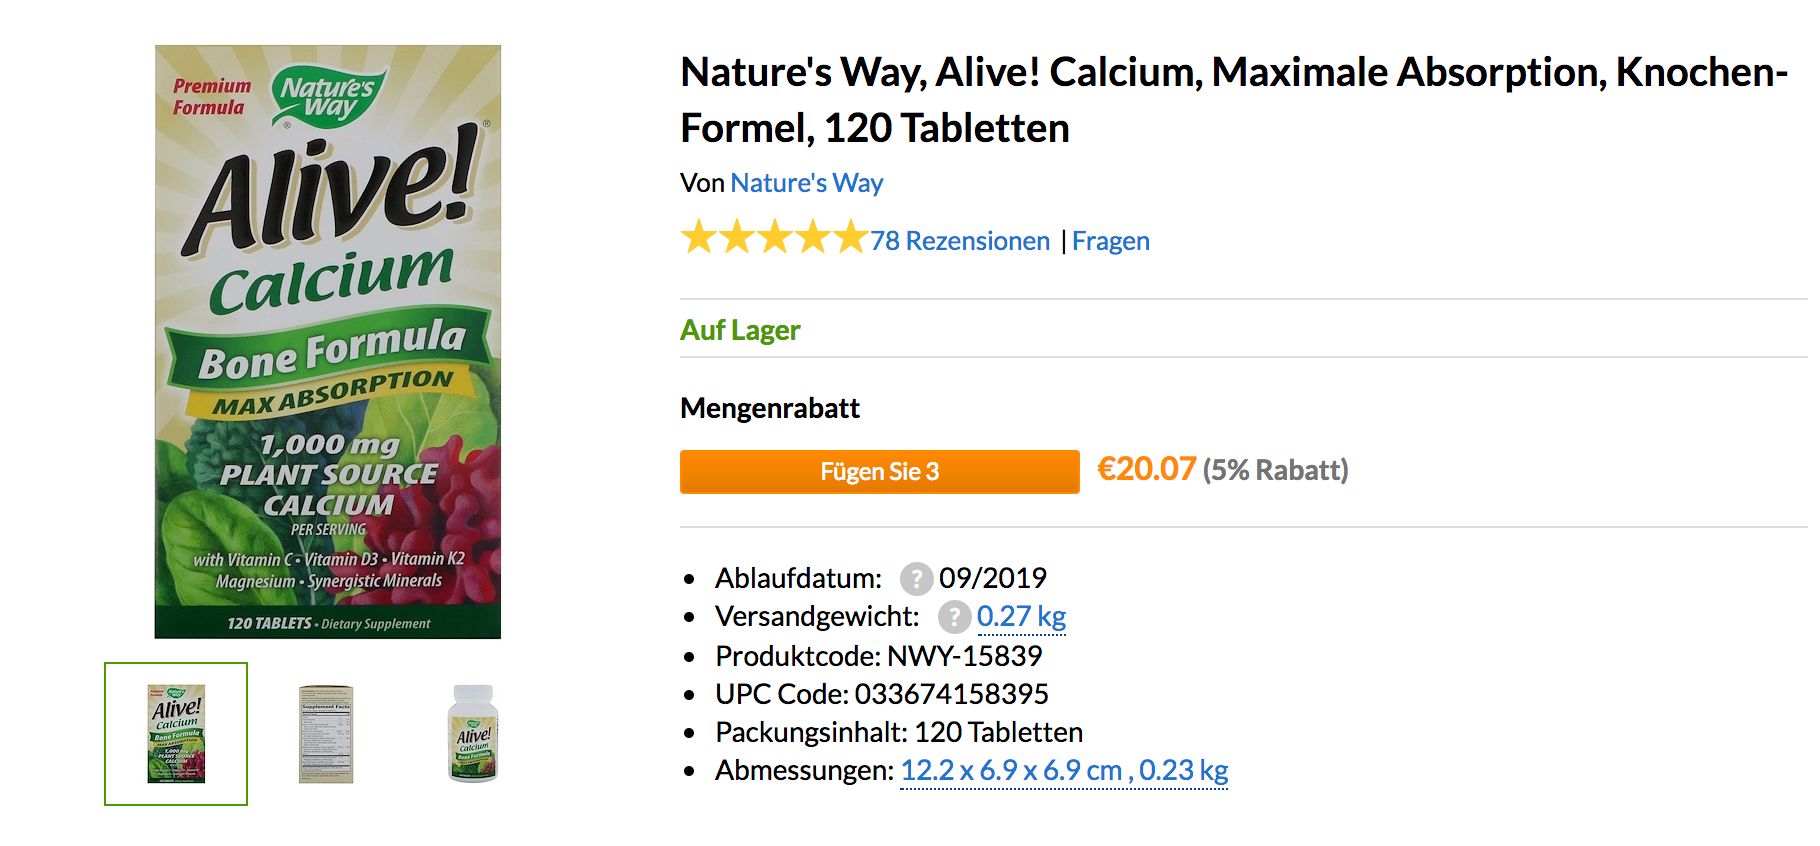Click the Packungsinhalt 120 Tabletten line

point(898,732)
